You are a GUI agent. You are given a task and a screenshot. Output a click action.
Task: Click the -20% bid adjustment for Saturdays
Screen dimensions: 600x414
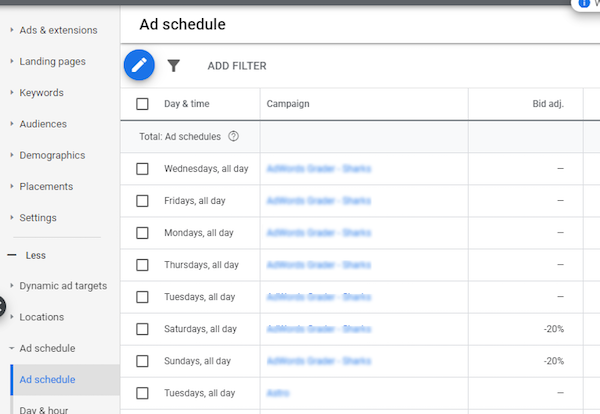coord(554,329)
